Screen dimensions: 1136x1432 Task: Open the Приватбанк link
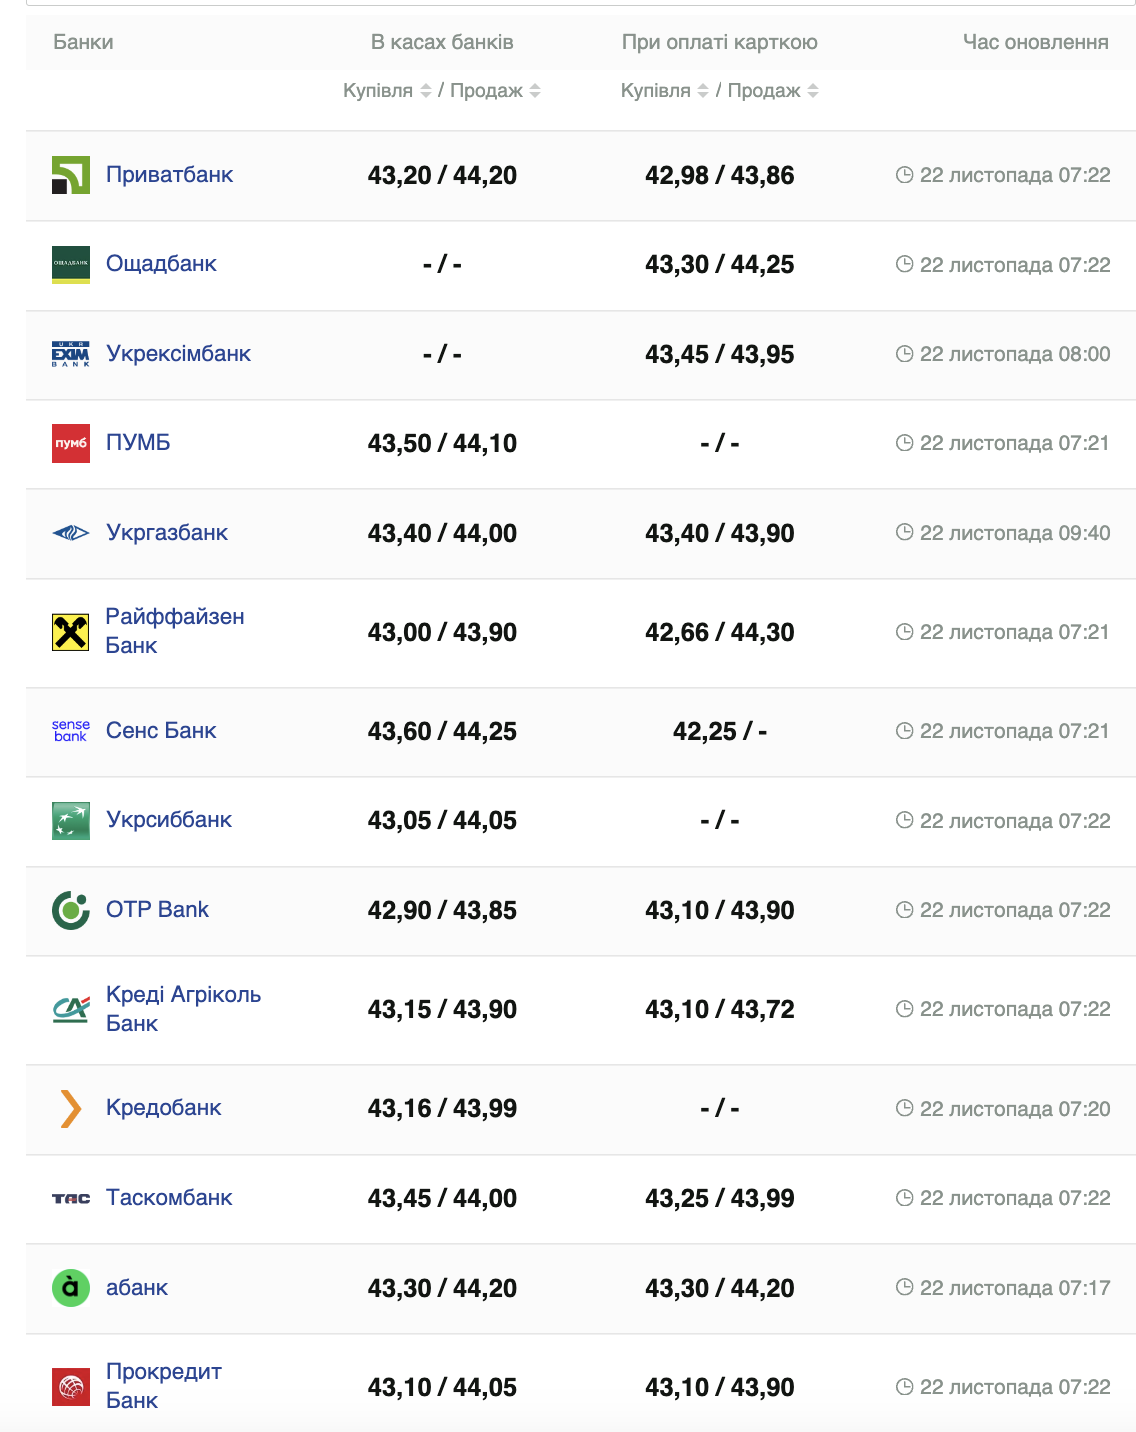tap(169, 175)
